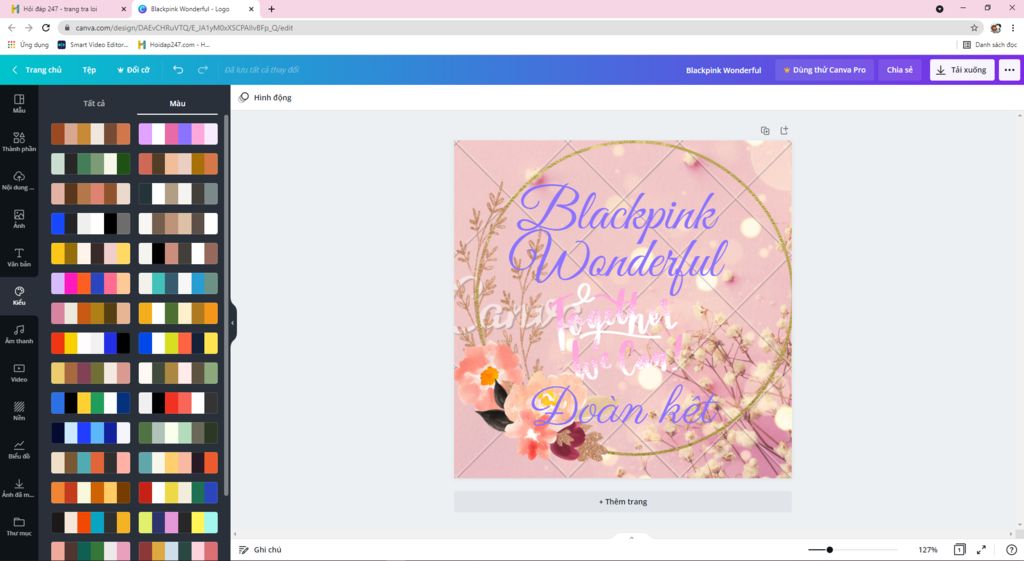Reload the browser page

46,28
